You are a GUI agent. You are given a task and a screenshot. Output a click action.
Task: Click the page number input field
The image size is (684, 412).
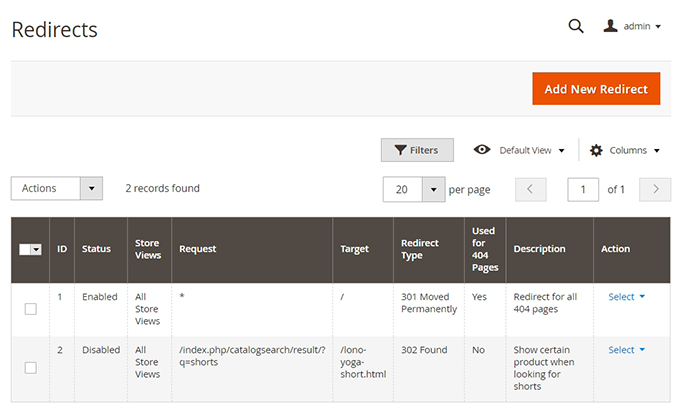tap(583, 189)
